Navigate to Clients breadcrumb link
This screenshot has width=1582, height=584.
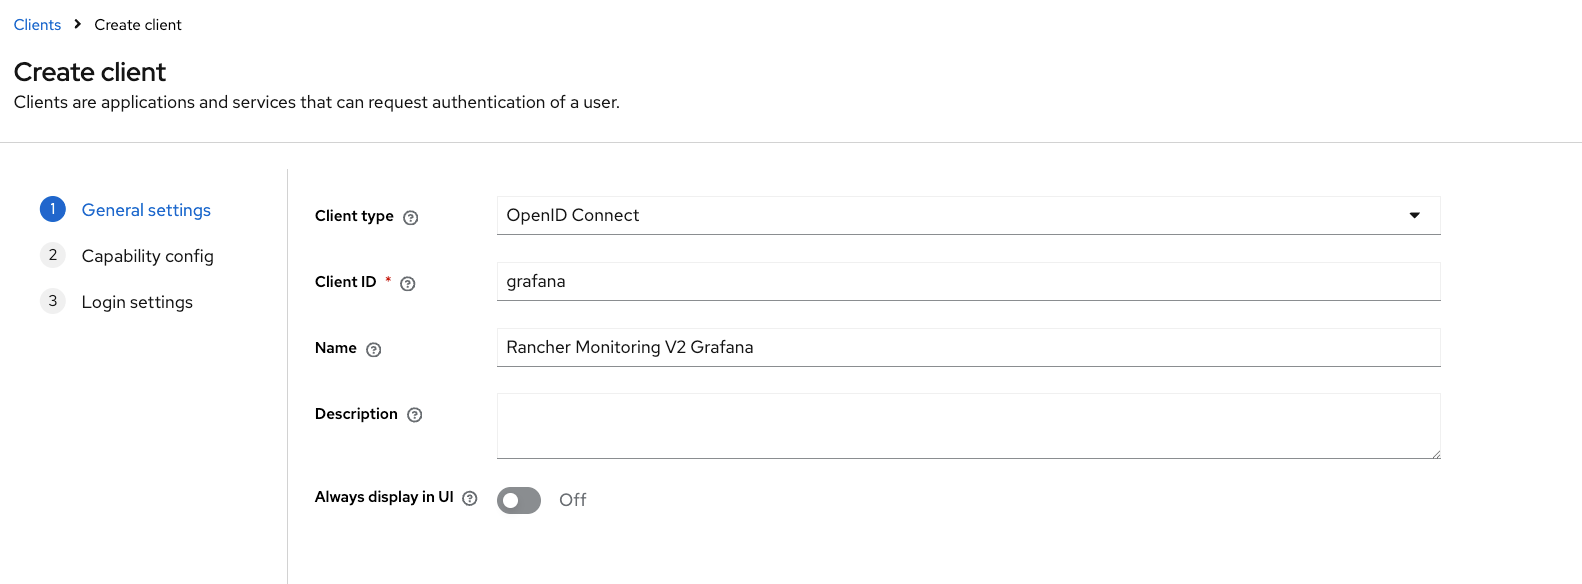[x=37, y=25]
